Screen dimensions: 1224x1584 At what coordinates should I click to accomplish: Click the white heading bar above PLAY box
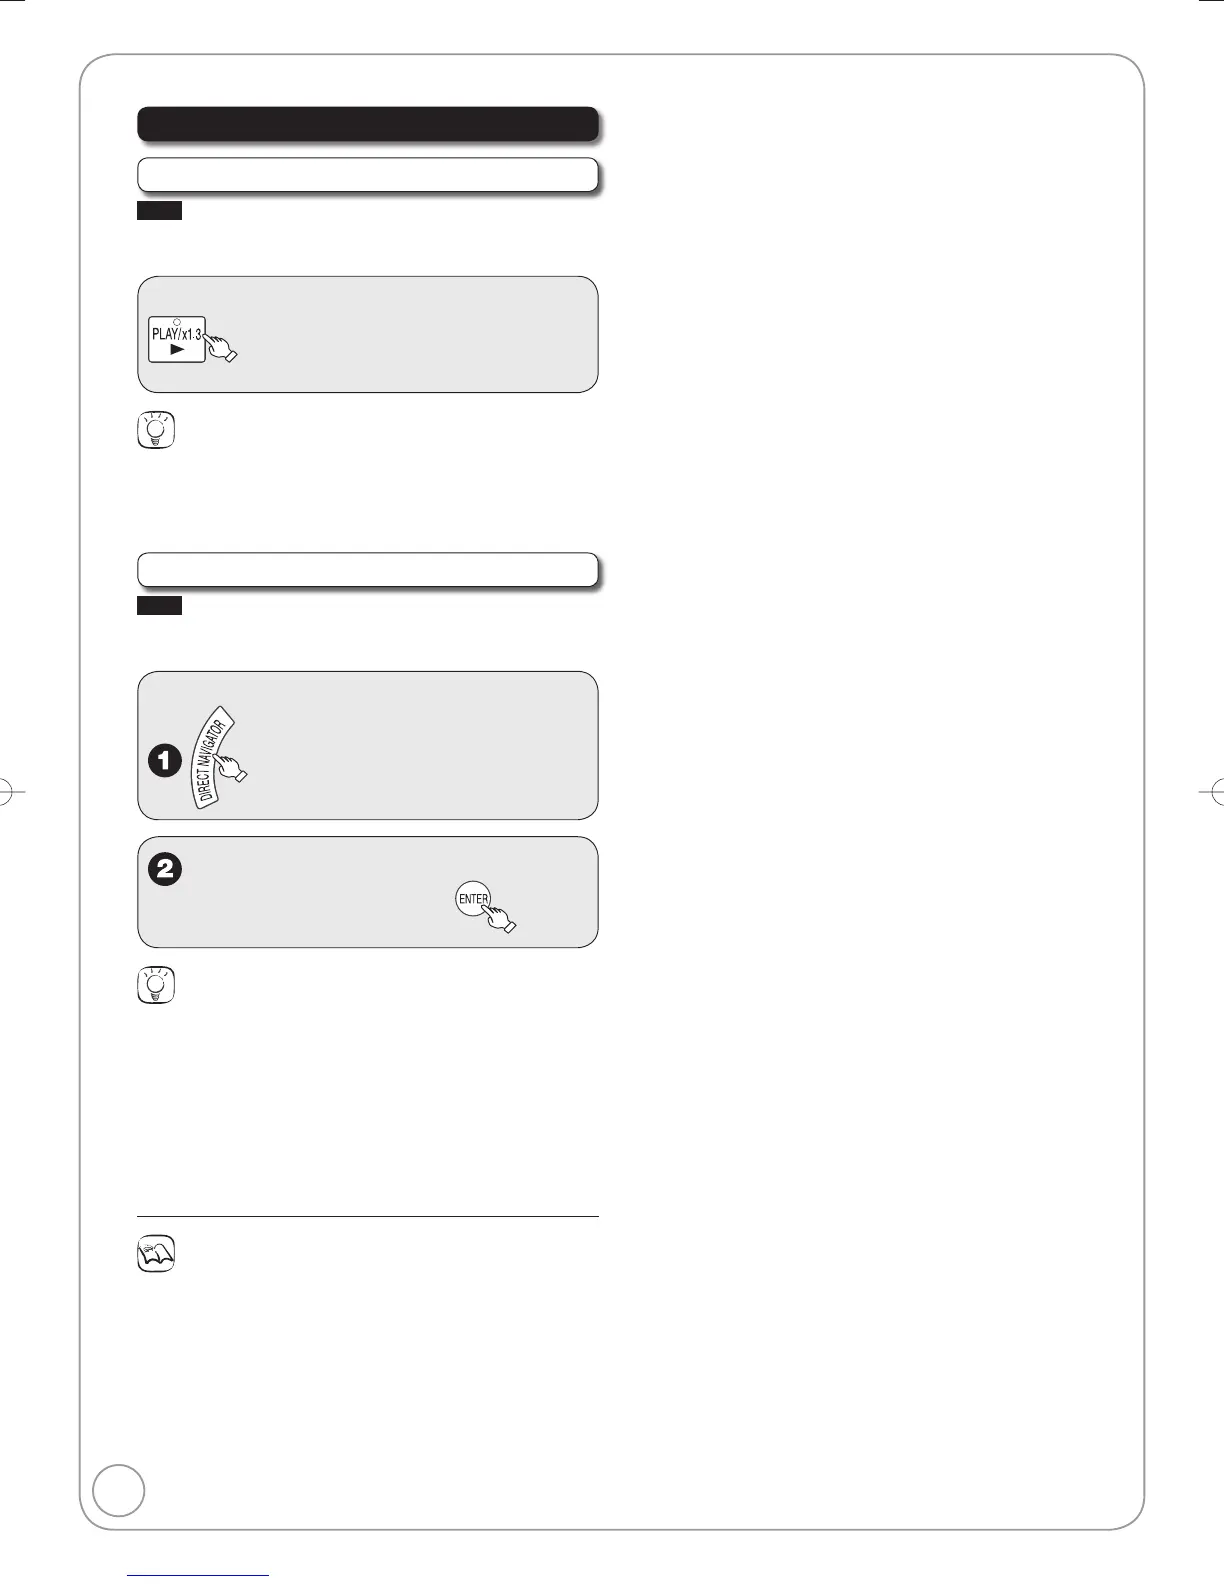368,174
